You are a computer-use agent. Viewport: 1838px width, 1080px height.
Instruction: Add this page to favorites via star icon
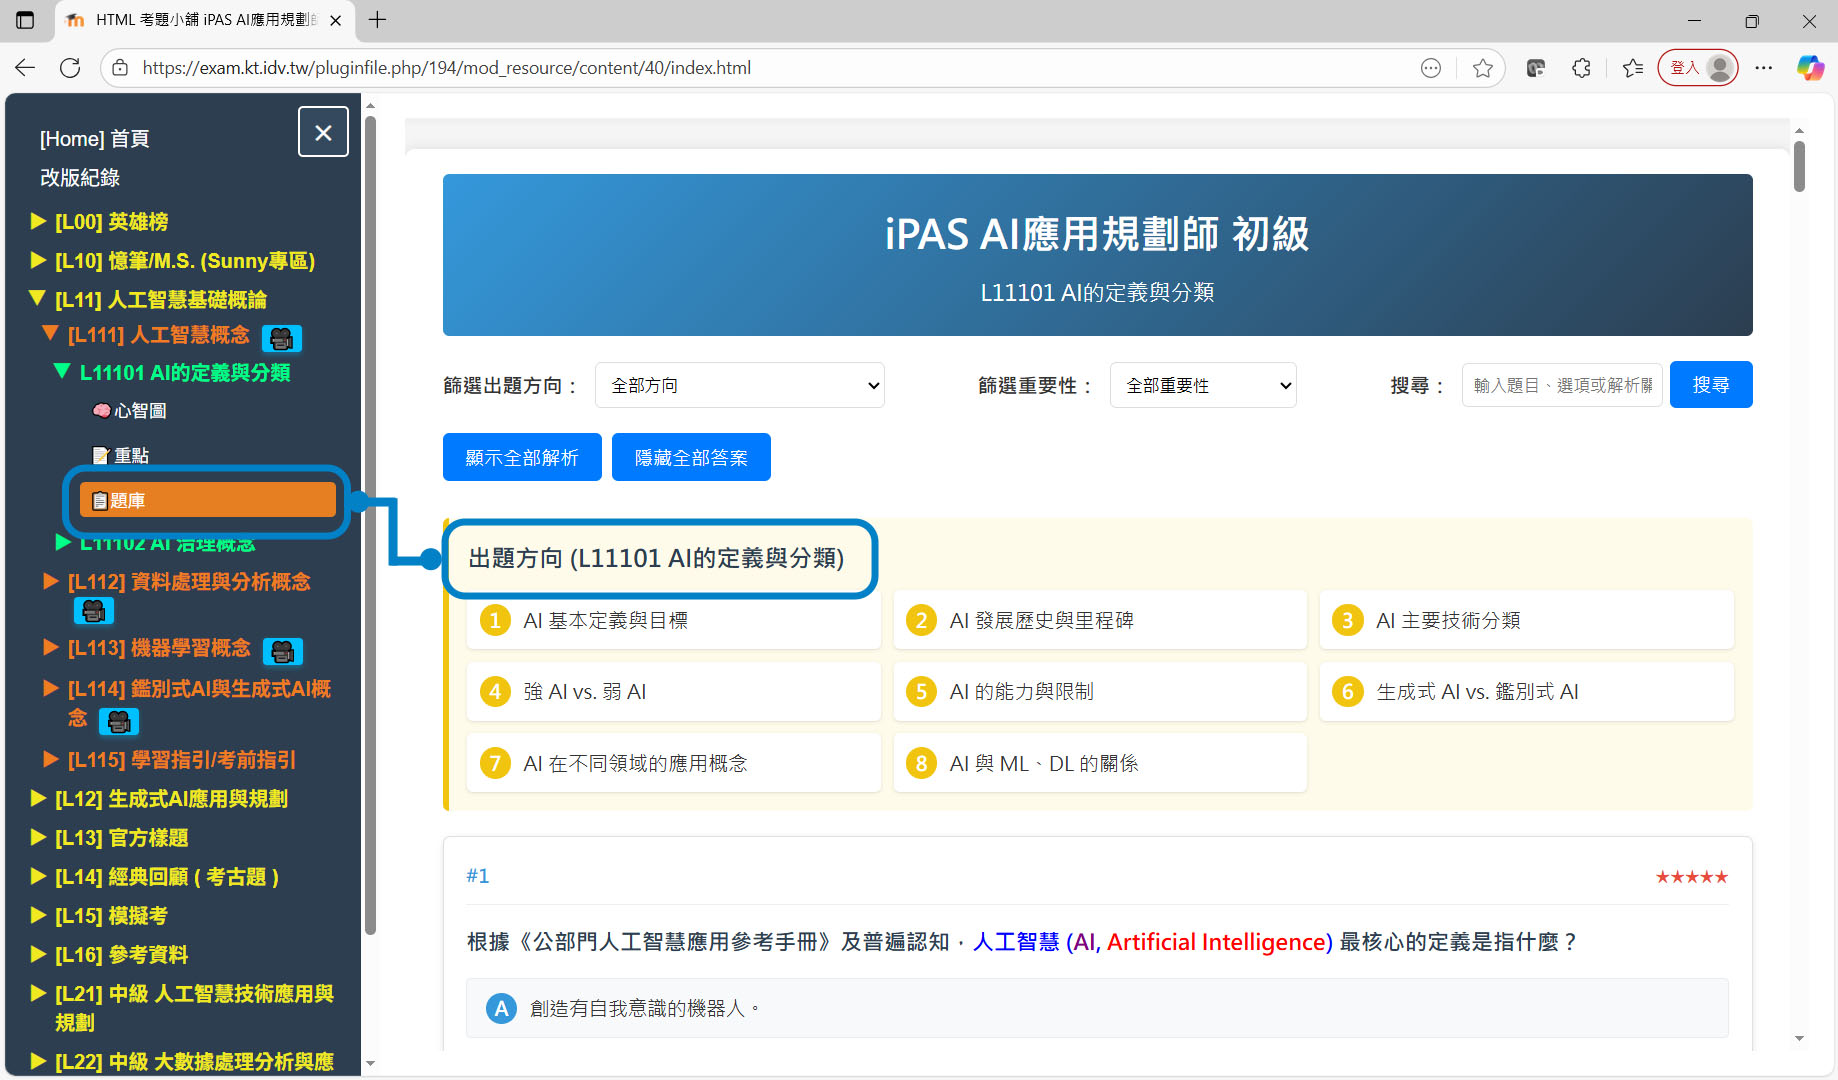[x=1482, y=68]
